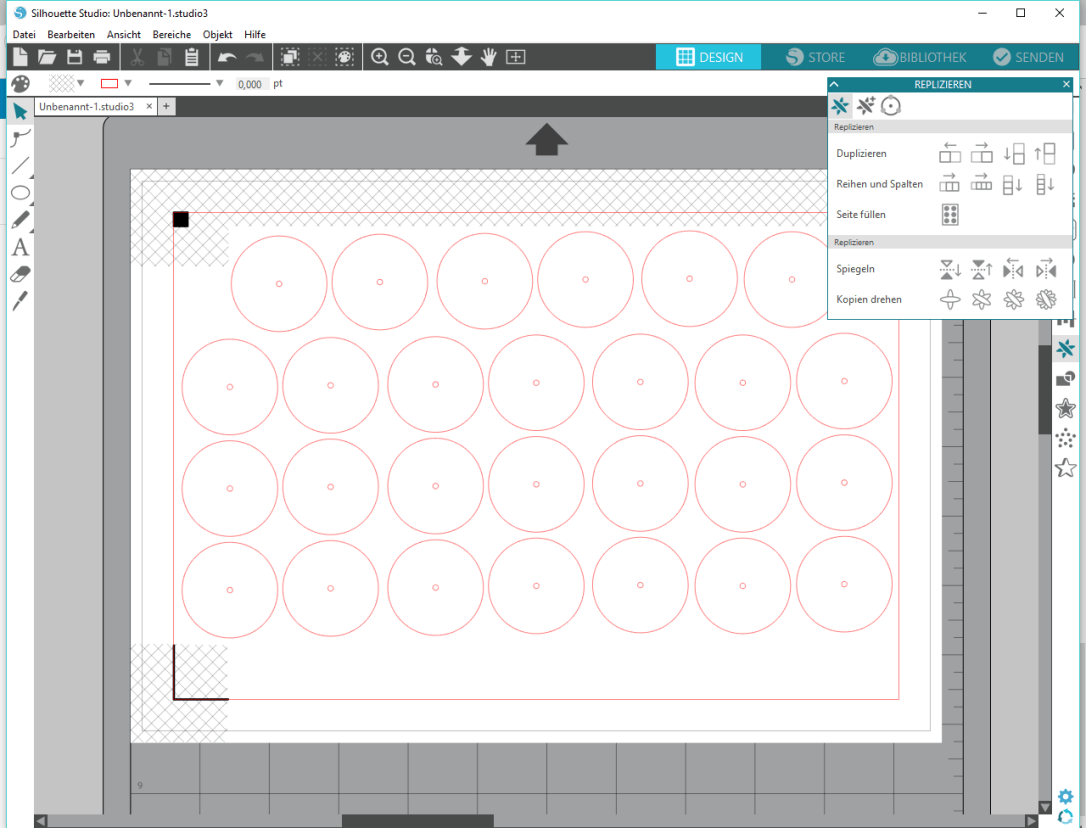Switch to the Senden tab
Viewport: 1086px width, 828px height.
pos(1028,57)
